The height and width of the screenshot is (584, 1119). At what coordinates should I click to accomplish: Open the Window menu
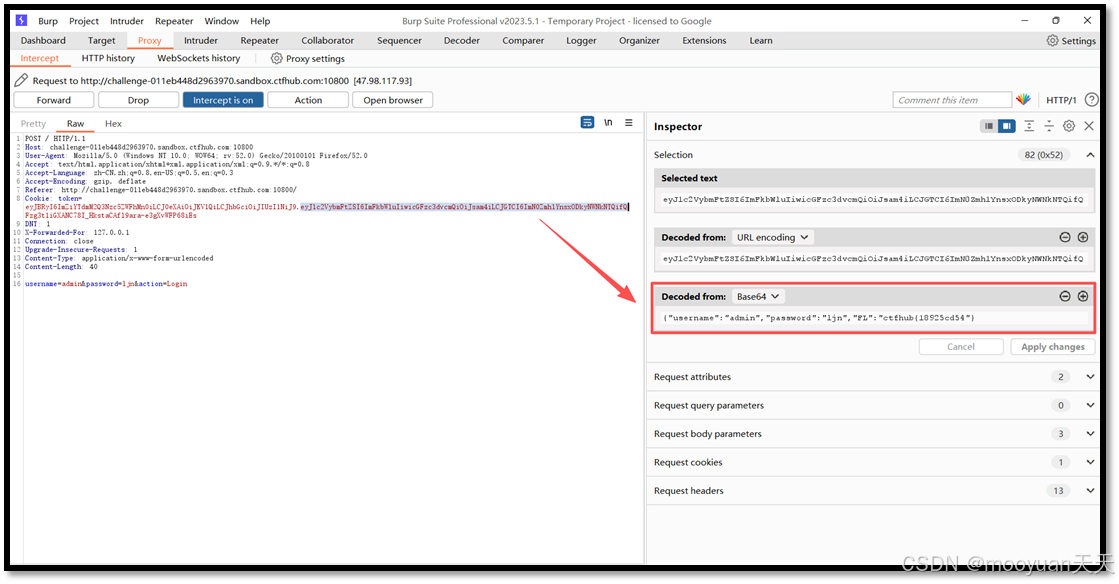point(221,21)
